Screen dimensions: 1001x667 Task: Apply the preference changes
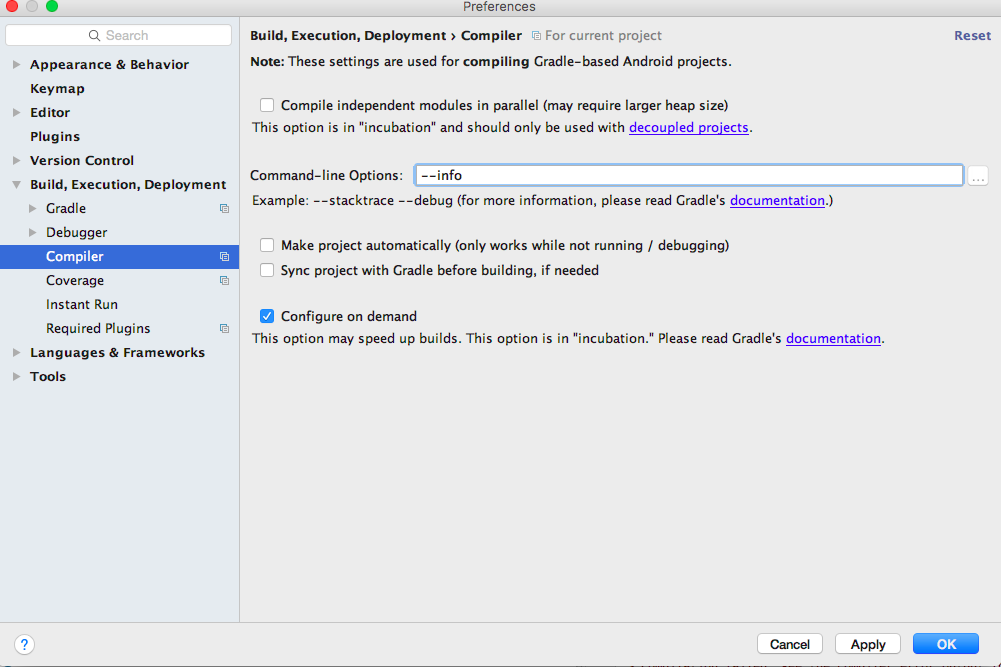tap(868, 644)
